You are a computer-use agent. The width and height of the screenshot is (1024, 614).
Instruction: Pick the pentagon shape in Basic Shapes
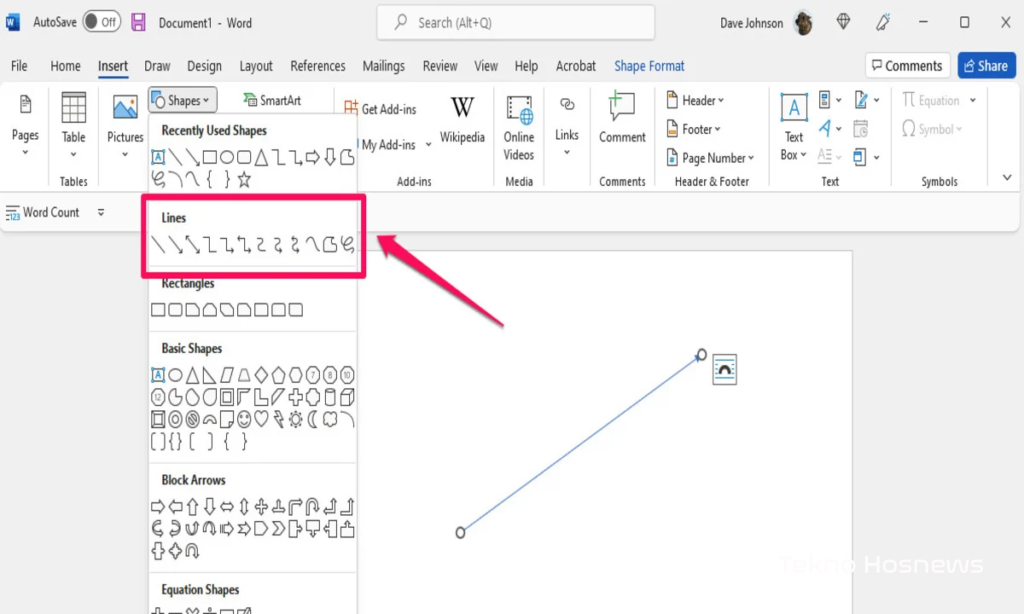click(x=279, y=375)
